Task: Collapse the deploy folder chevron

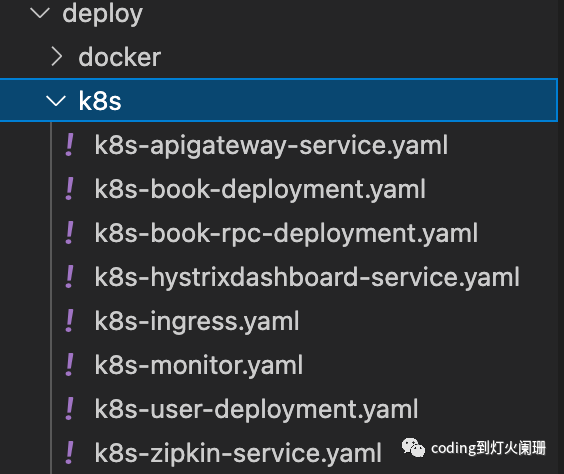Action: [40, 13]
